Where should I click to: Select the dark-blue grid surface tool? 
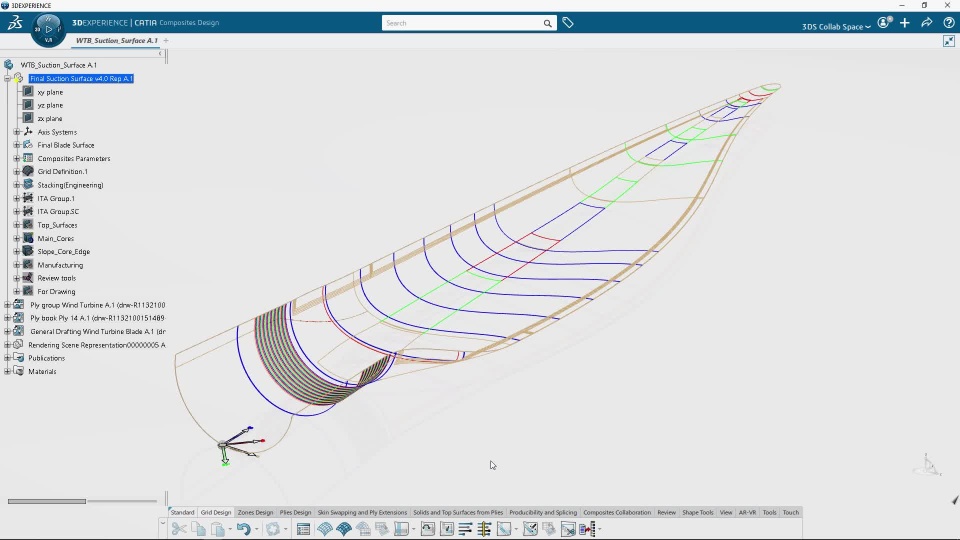[344, 529]
